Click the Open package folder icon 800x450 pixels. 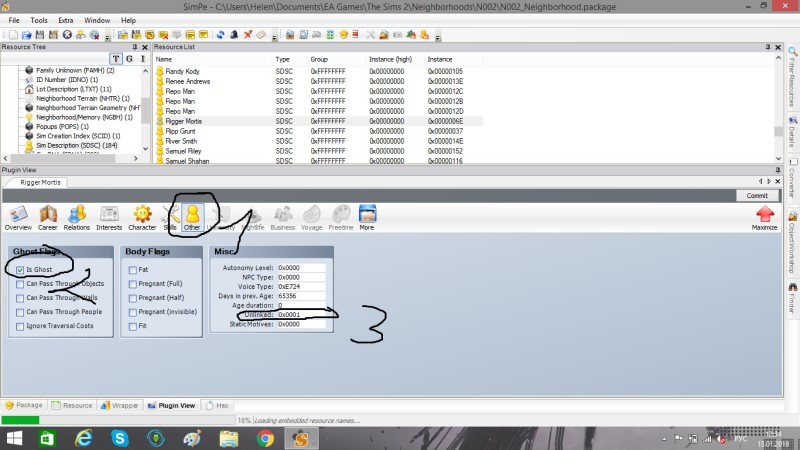click(27, 35)
